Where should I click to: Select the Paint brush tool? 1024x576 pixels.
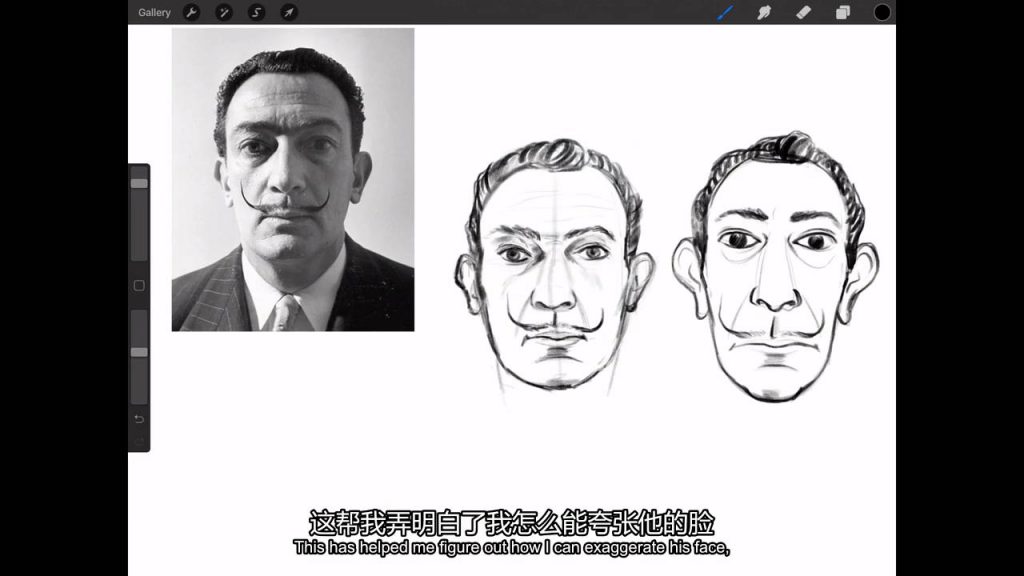[x=725, y=12]
